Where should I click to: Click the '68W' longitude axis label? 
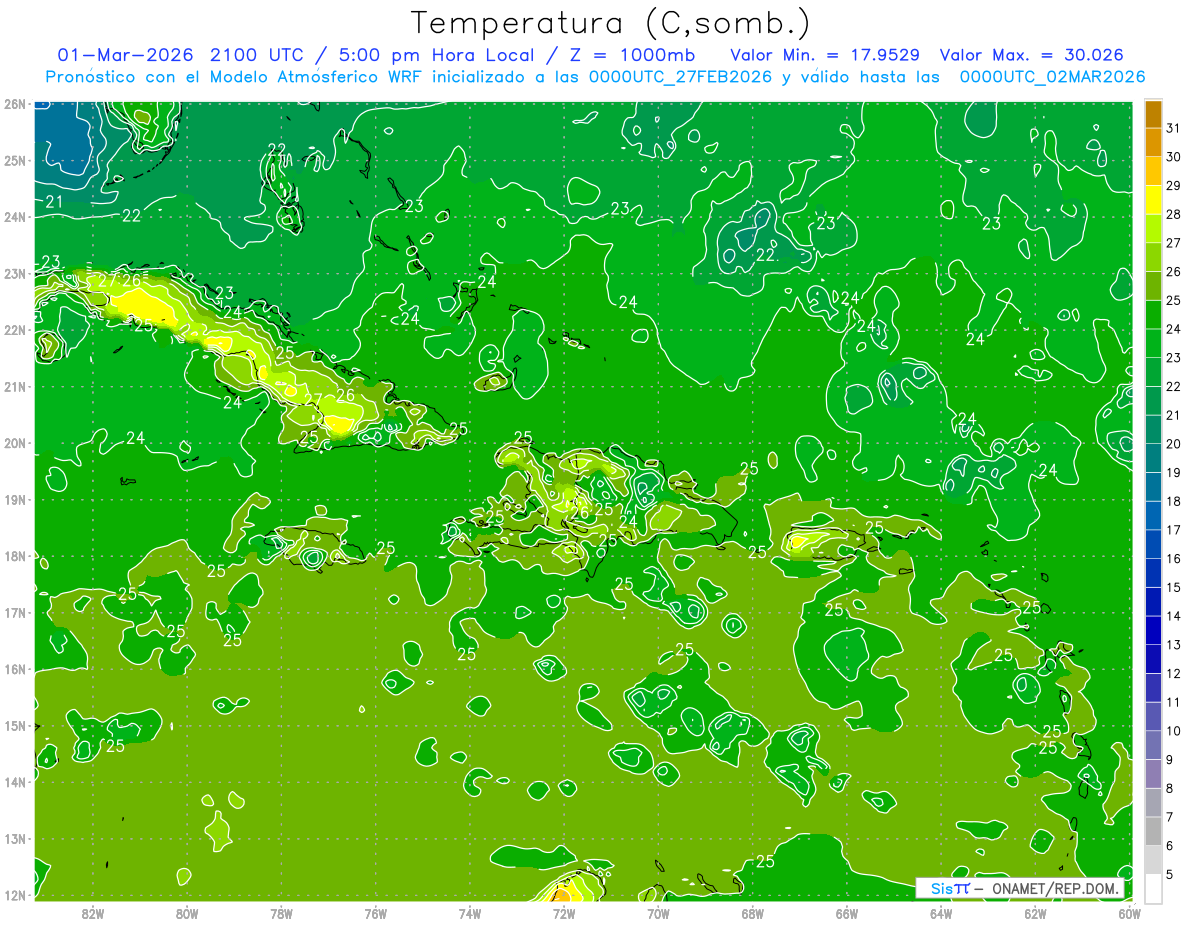coord(753,913)
